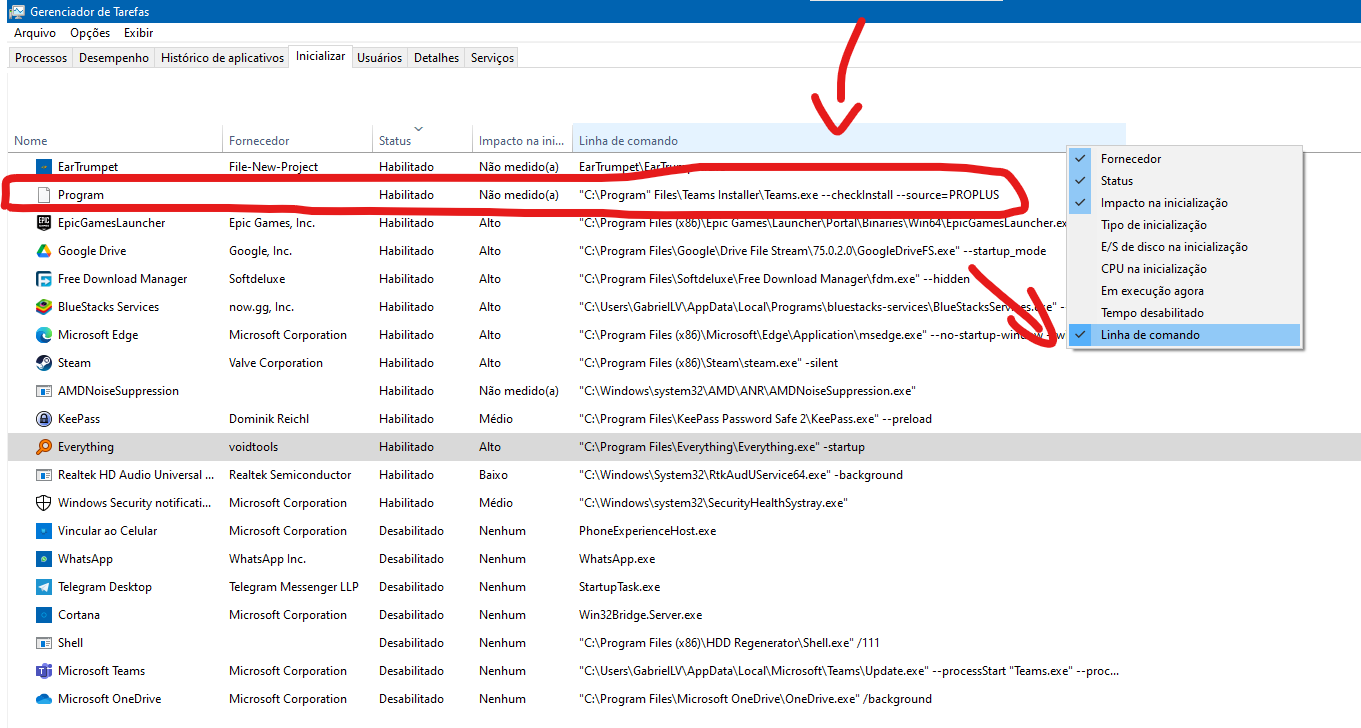Click the Gerenciador de Tarefas title icon
The width and height of the screenshot is (1361, 728).
click(17, 11)
